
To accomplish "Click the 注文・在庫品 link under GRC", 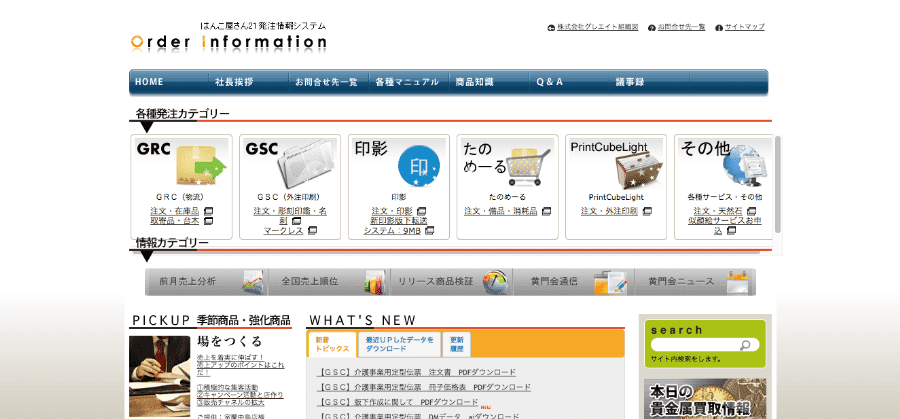I will [174, 211].
